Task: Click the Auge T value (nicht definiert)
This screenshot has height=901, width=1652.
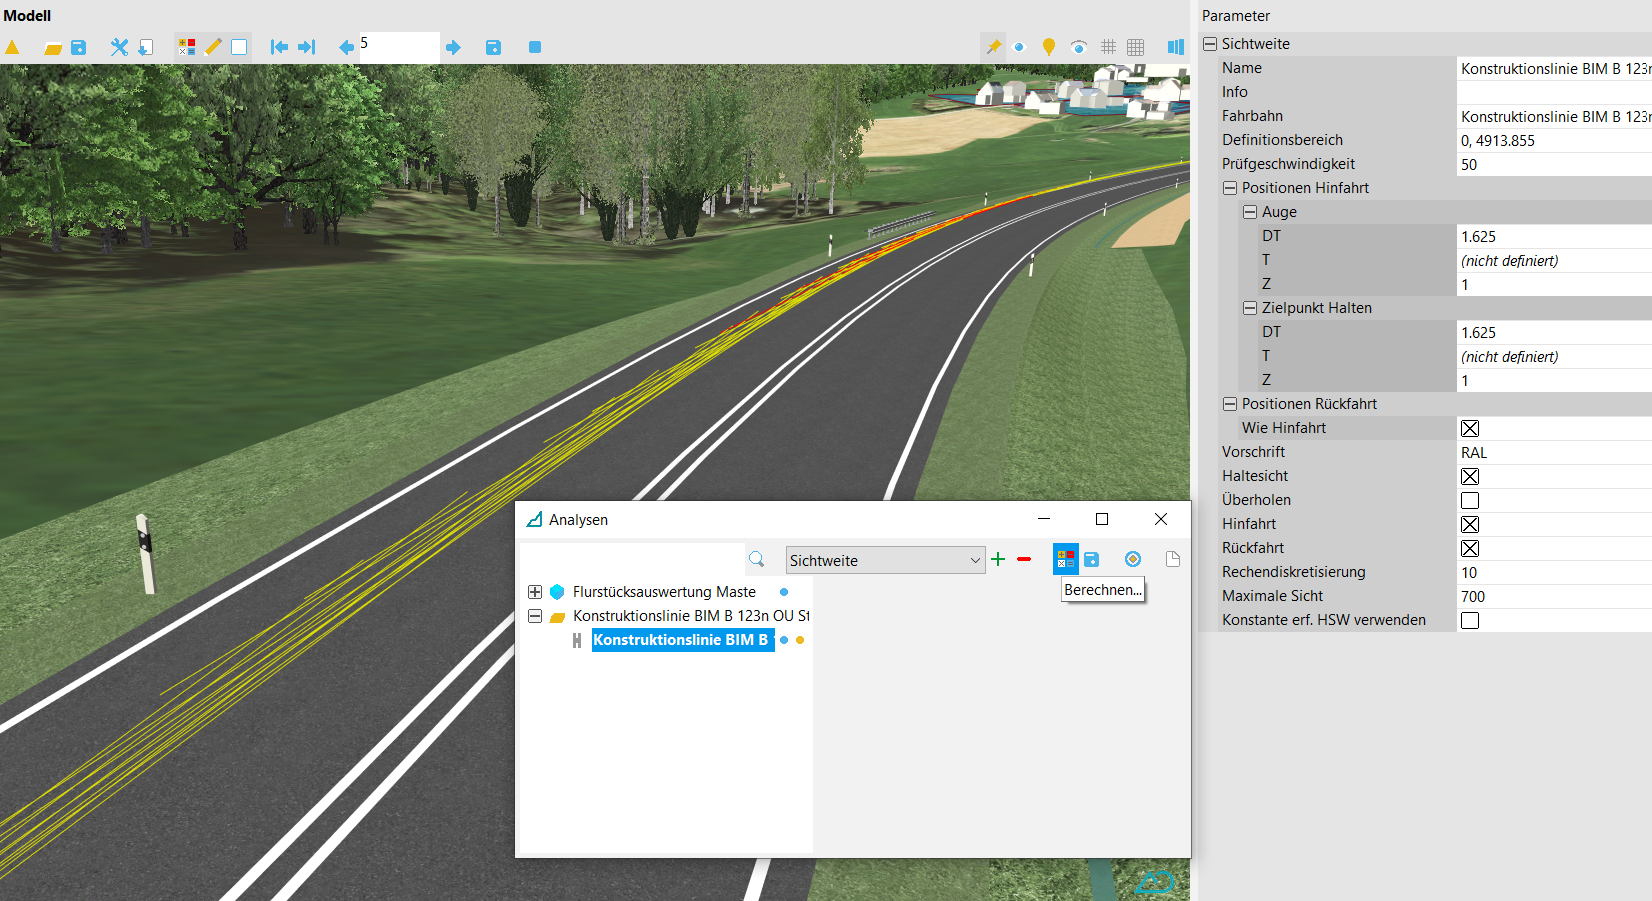Action: (1554, 260)
